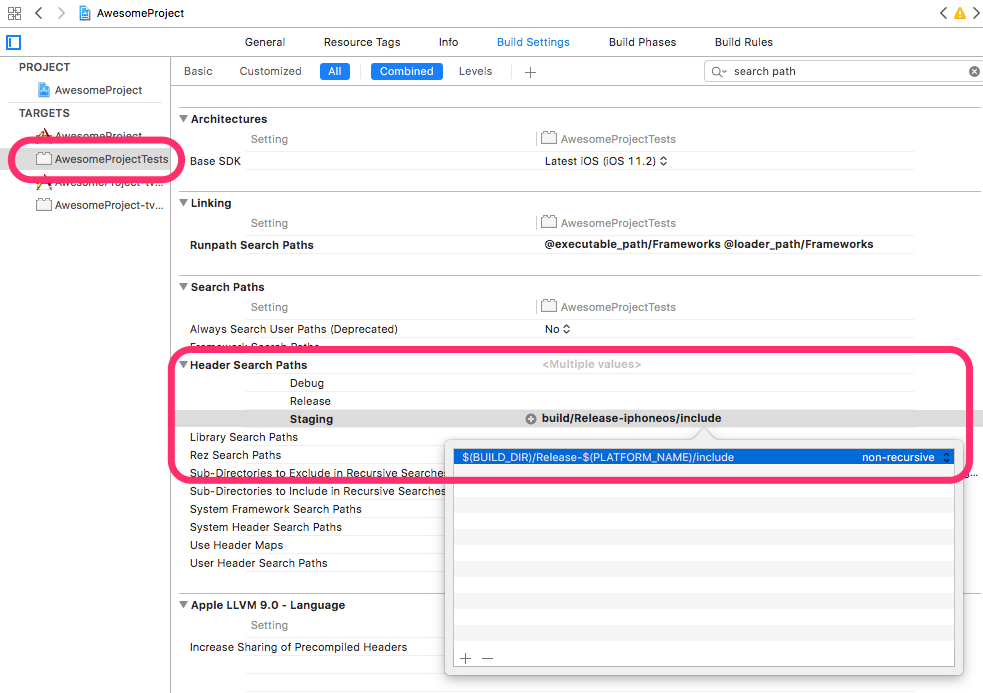983x693 pixels.
Task: Navigate forward with the top-right chevron
Action: 977,13
